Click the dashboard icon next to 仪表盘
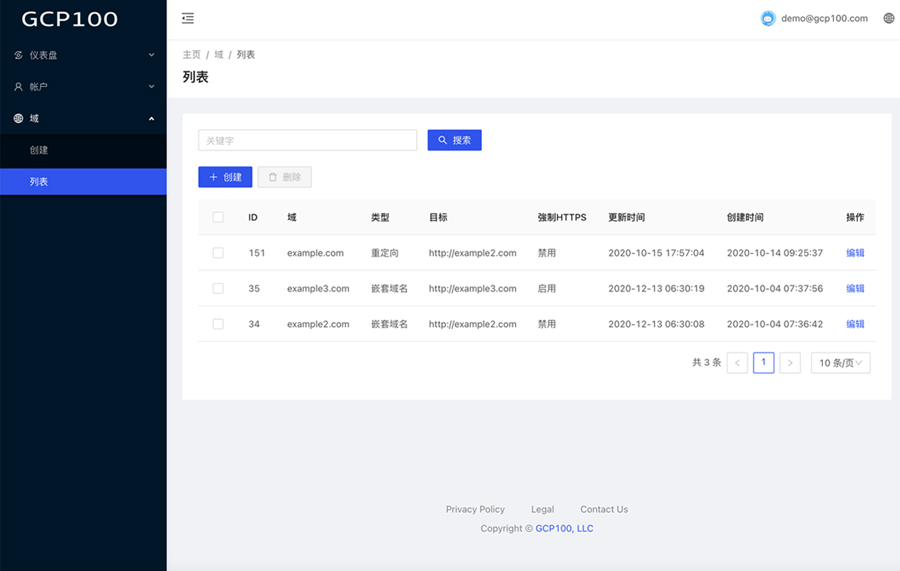Image resolution: width=900 pixels, height=571 pixels. (x=18, y=55)
